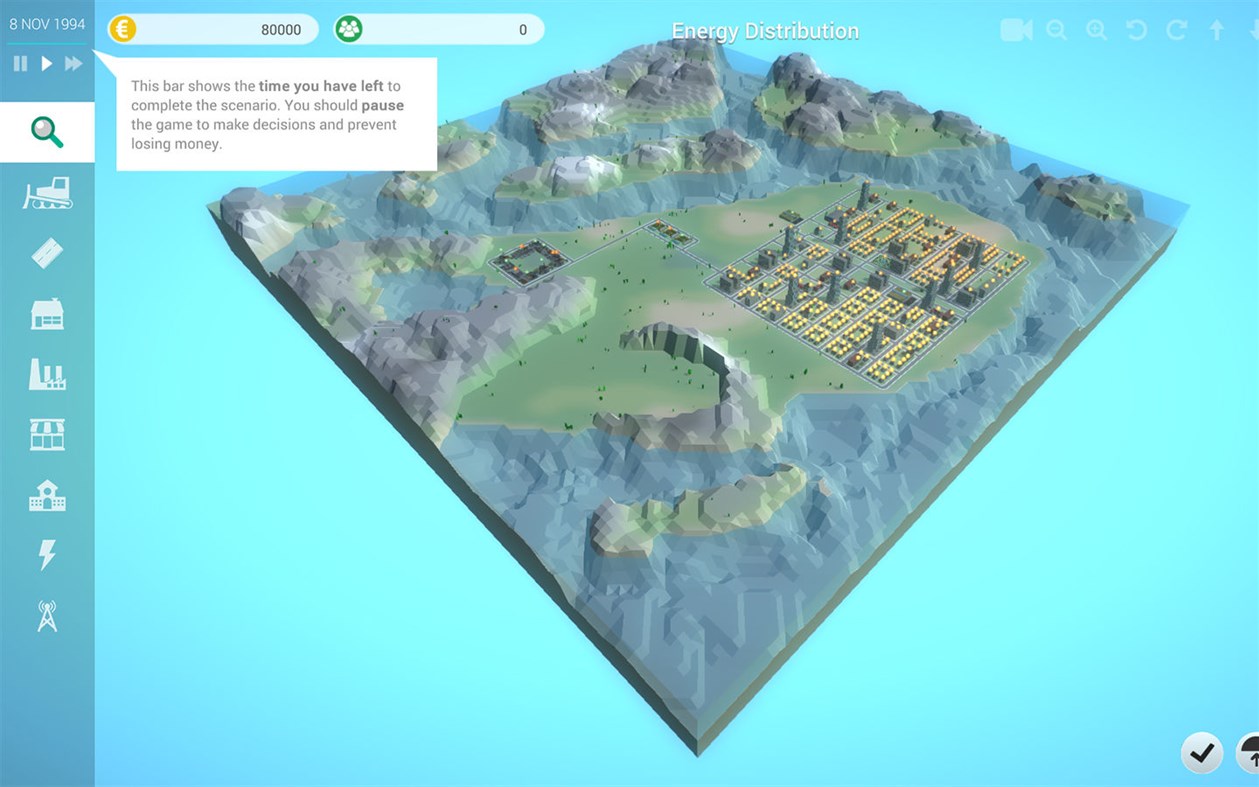Select the lightning energy tool

point(47,553)
